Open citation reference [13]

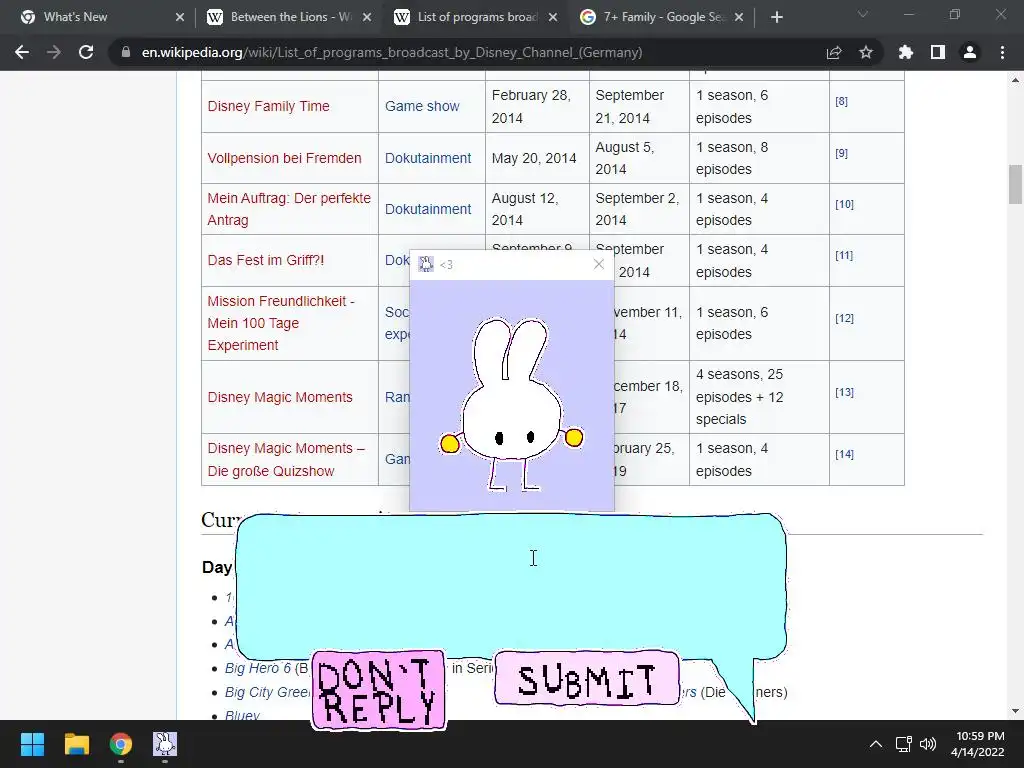(x=844, y=392)
